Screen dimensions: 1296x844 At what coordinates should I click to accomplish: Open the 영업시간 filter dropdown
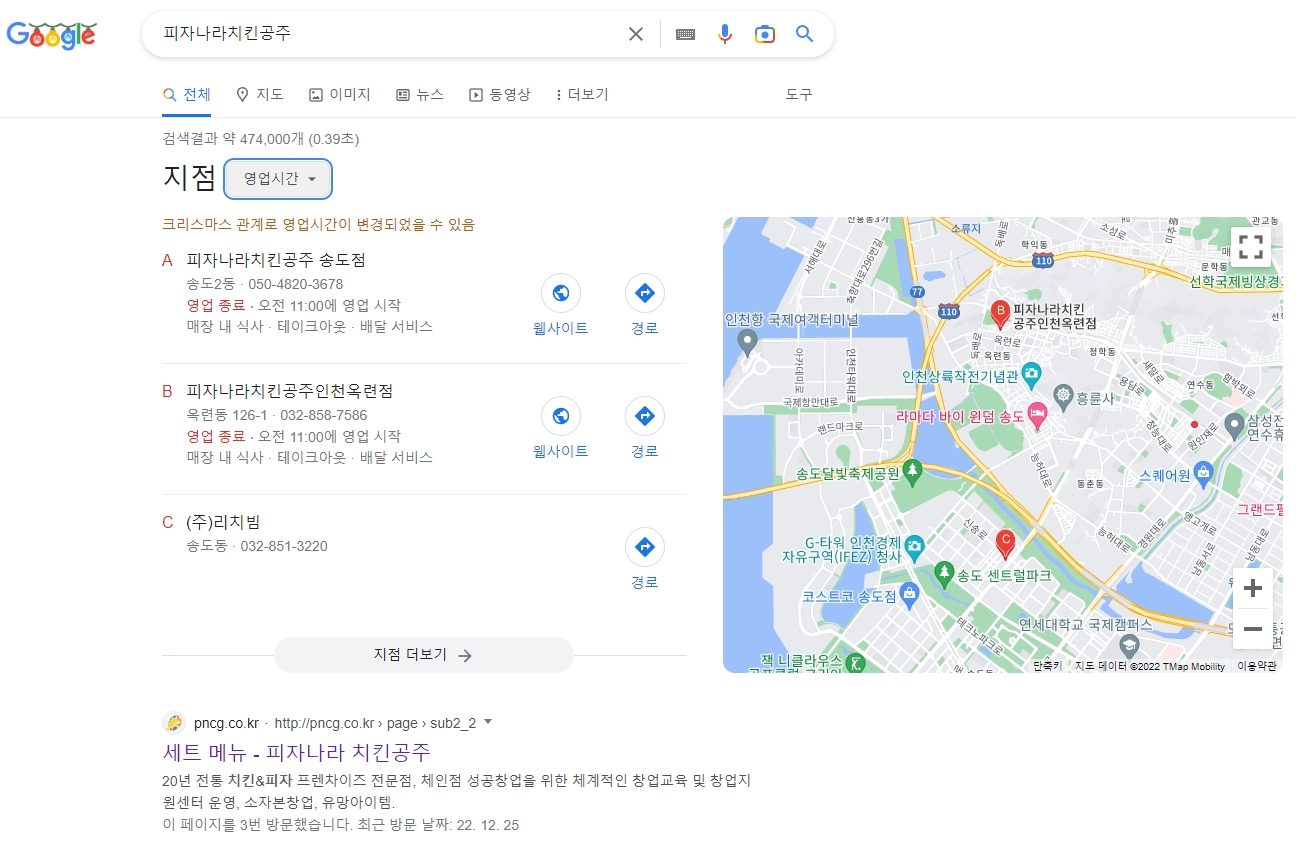click(278, 178)
